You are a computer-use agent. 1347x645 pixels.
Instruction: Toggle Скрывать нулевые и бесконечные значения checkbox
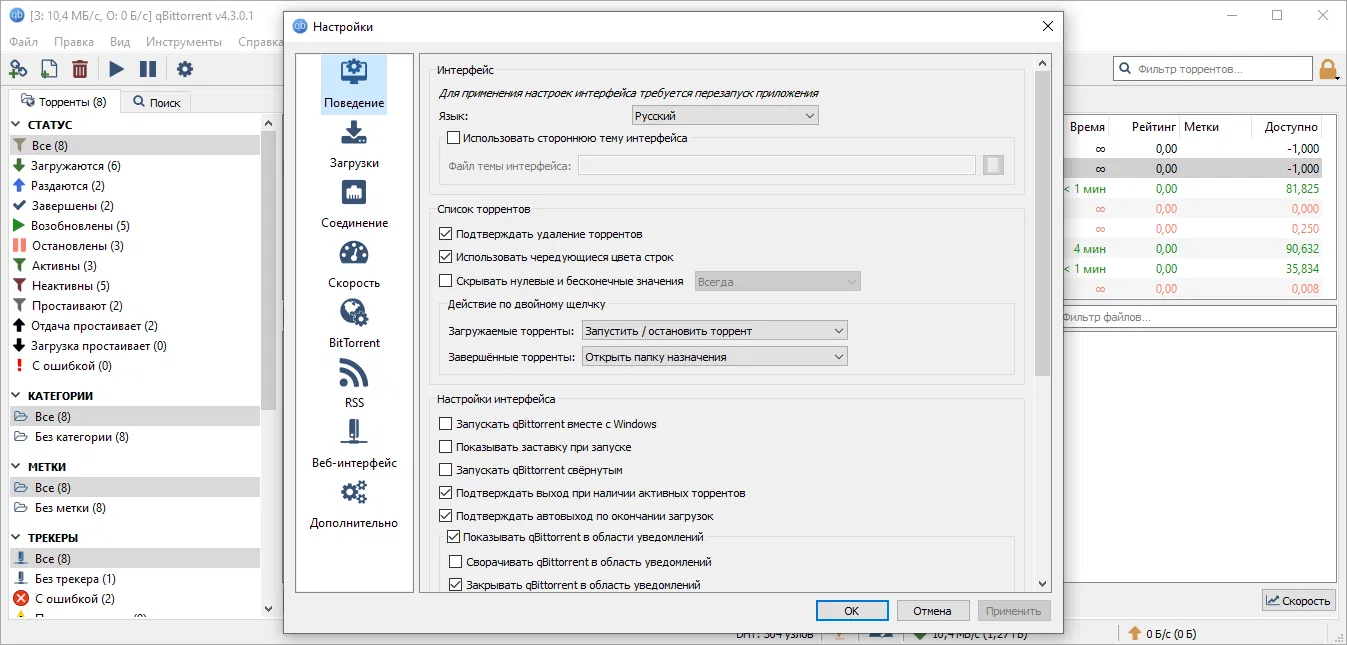click(446, 281)
